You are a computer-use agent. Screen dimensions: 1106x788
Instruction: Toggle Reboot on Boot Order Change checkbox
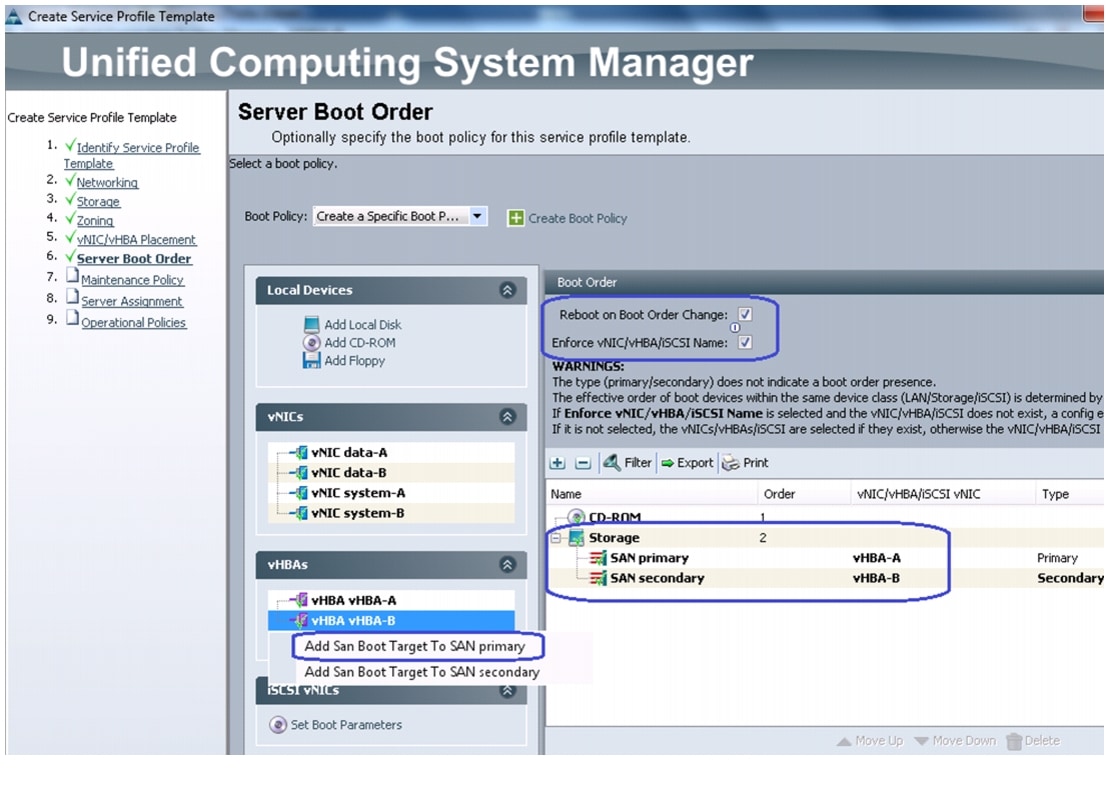745,315
